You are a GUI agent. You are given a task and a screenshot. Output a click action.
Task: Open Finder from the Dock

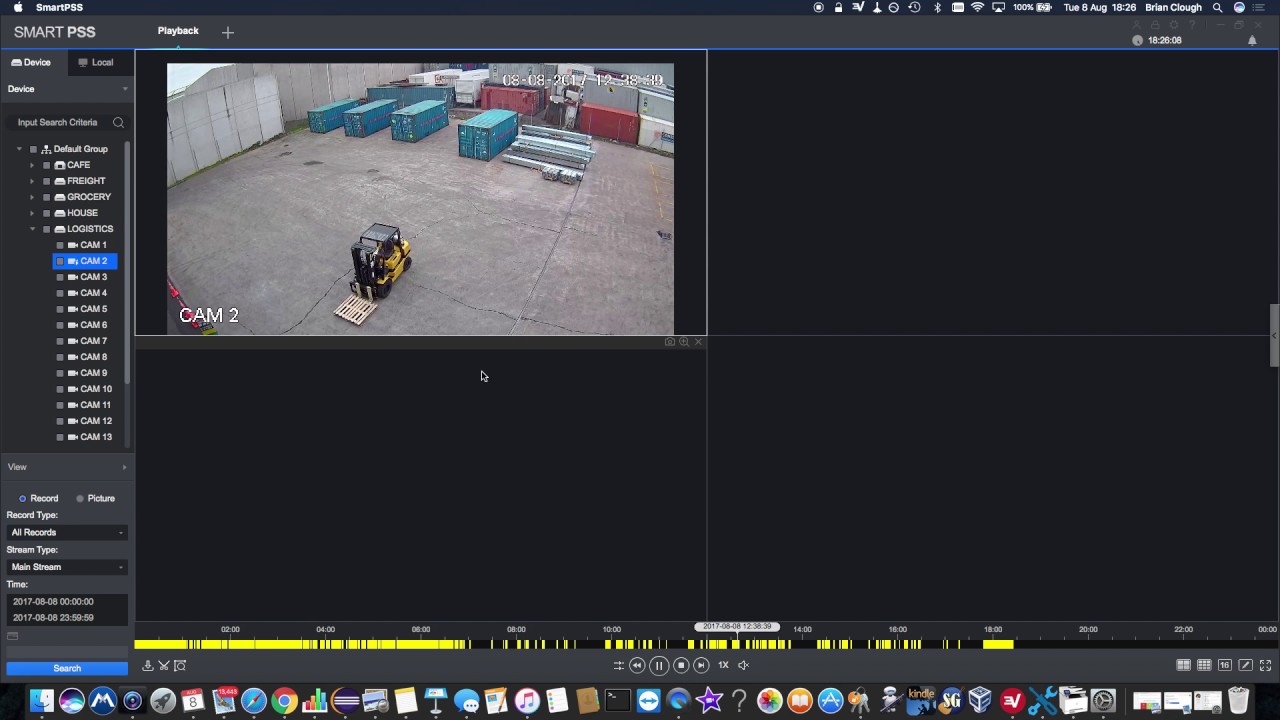41,701
